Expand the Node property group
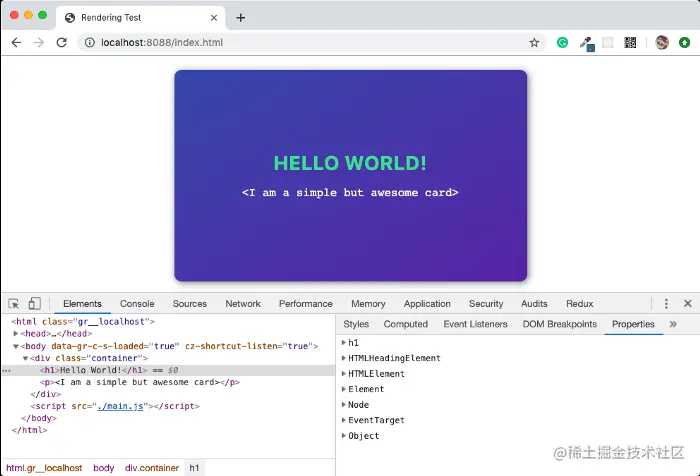The height and width of the screenshot is (476, 700). 344,405
